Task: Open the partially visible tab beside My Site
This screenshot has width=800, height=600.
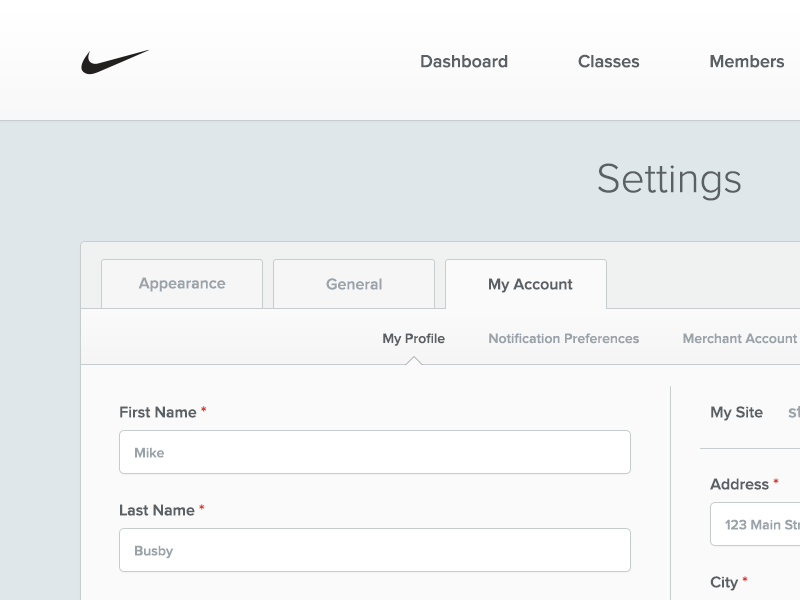Action: [x=793, y=412]
